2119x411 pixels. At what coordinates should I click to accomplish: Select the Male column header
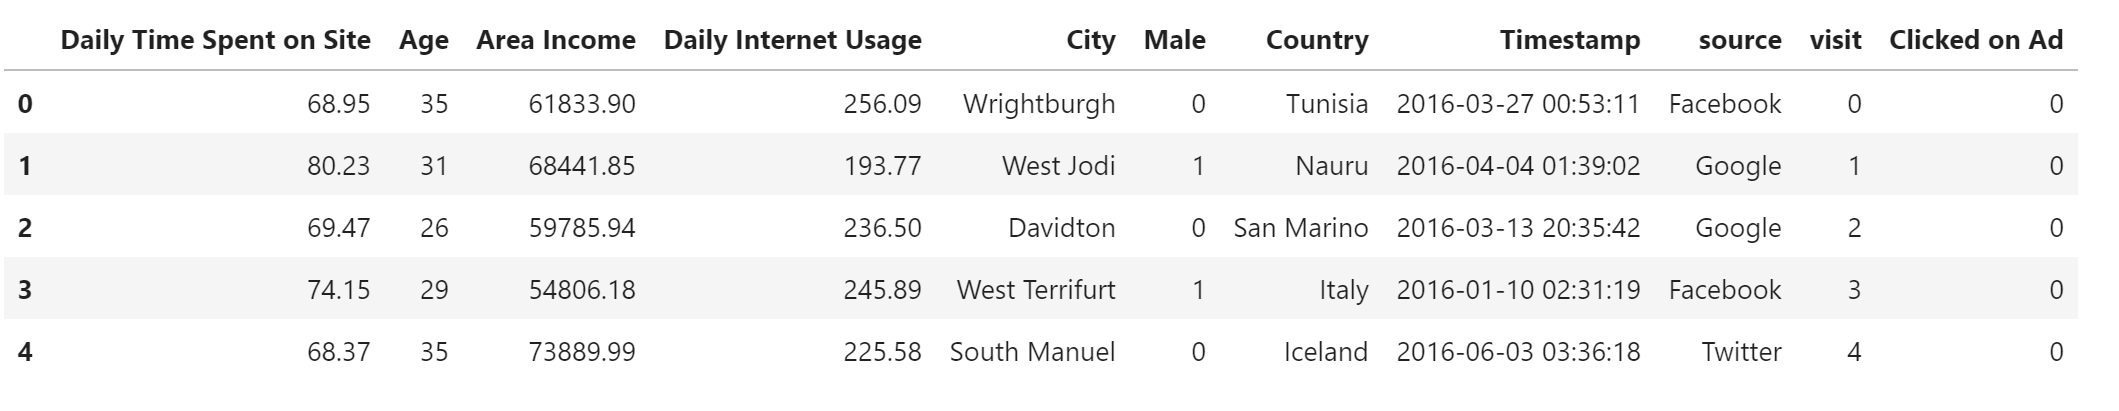coord(1175,40)
